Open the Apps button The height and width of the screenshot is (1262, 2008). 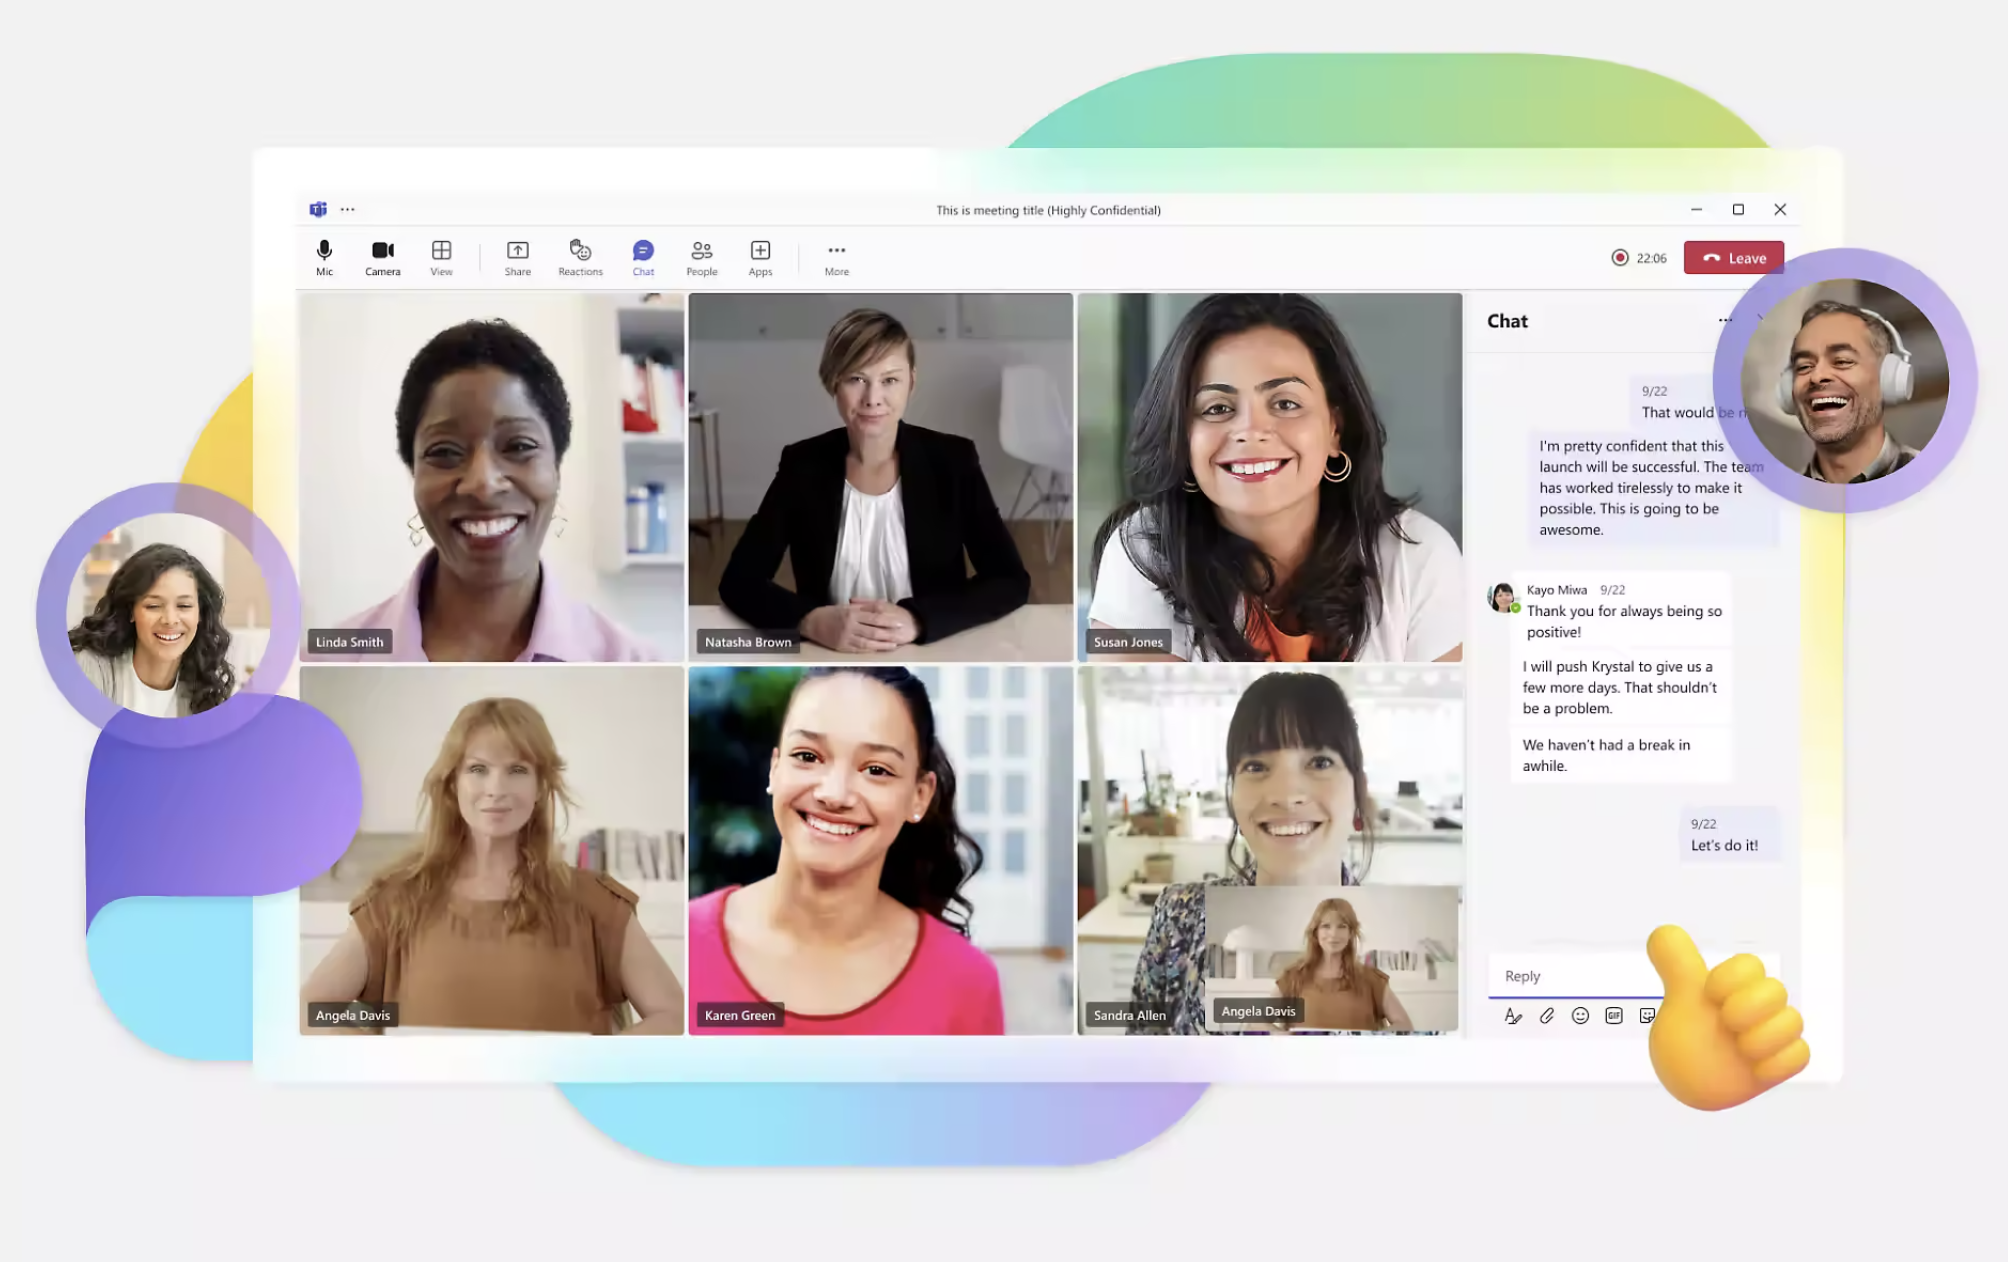(x=760, y=257)
